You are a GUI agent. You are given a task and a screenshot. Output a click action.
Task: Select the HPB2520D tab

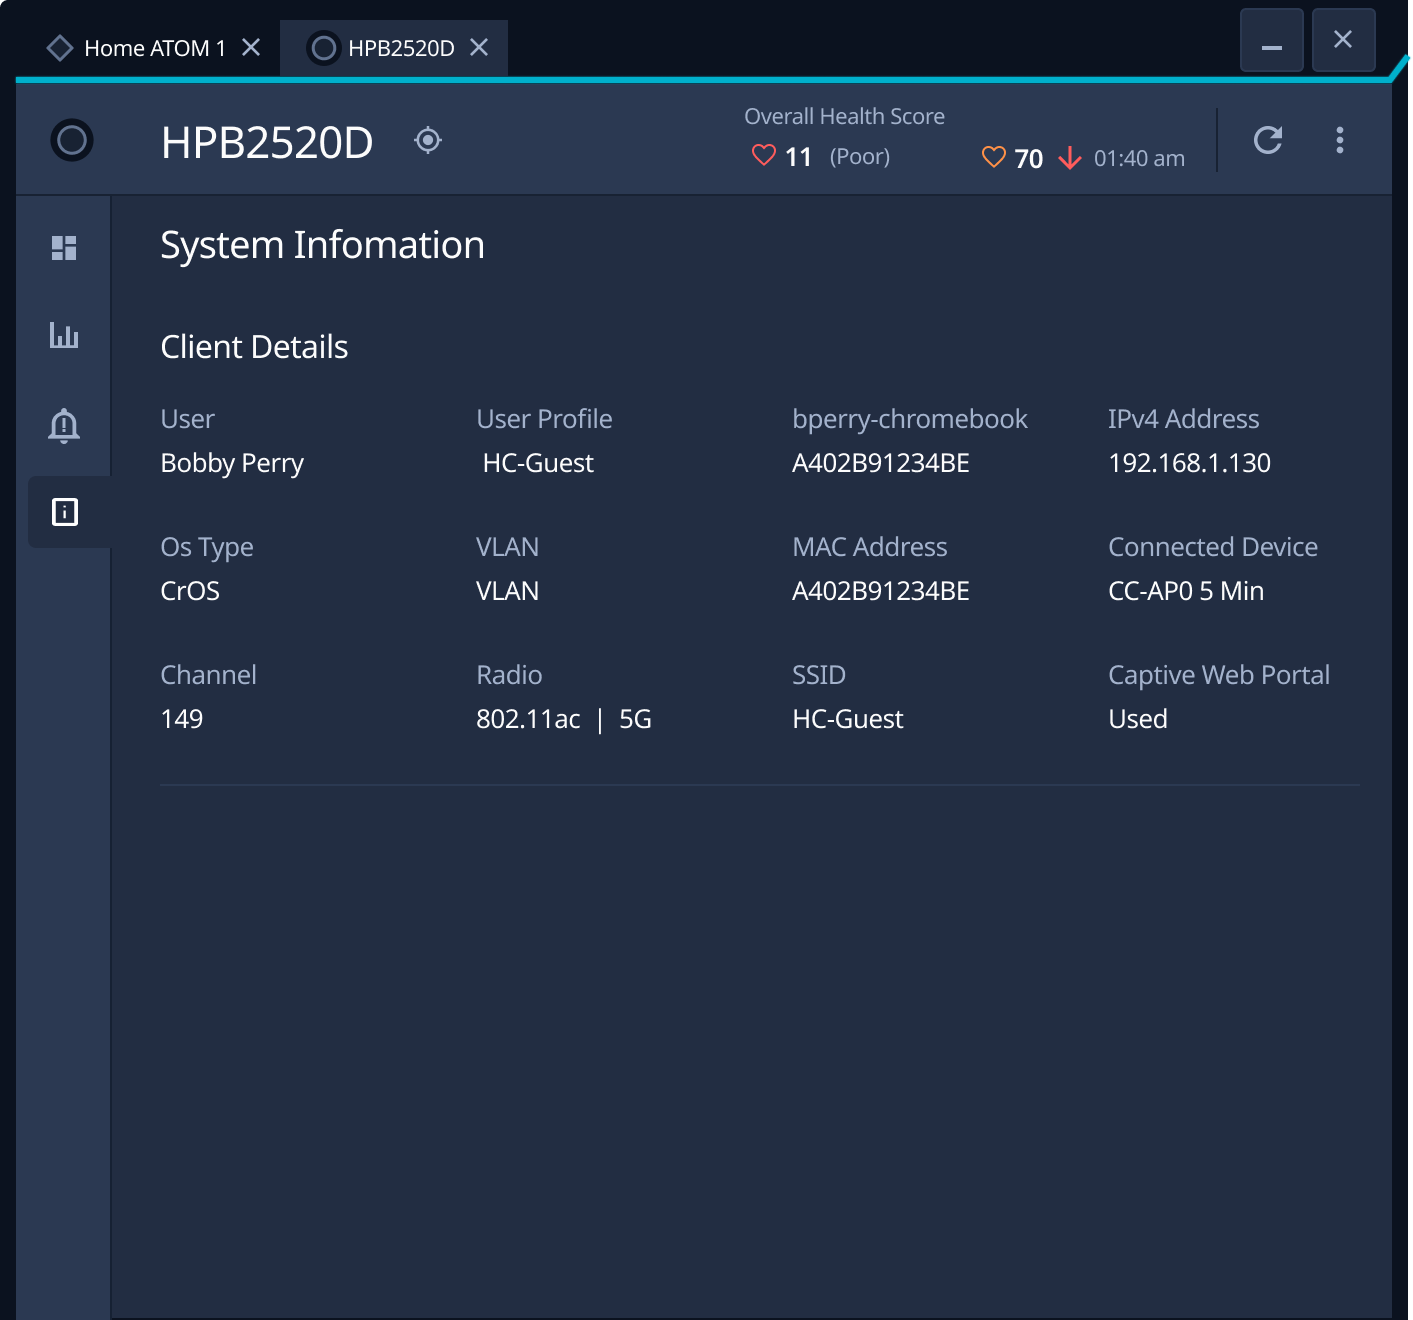pos(400,48)
